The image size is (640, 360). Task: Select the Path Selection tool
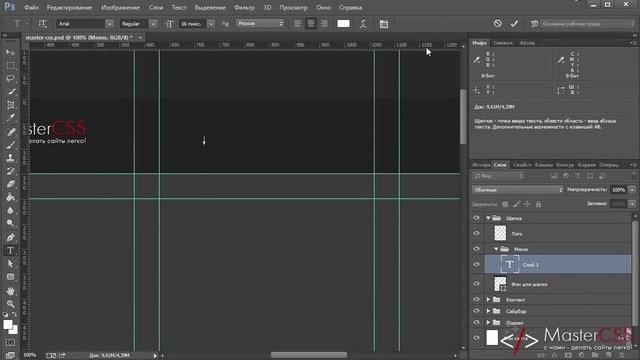[x=11, y=264]
